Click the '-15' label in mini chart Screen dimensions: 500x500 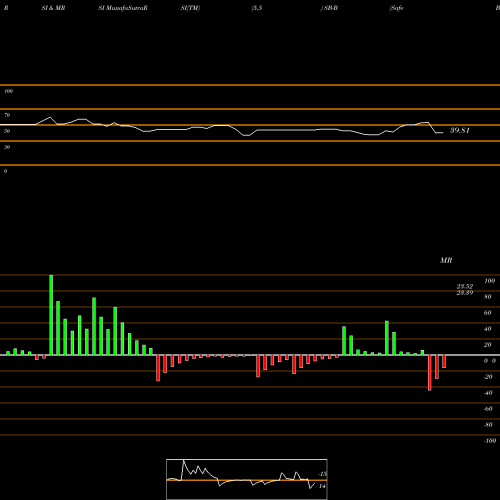pyautogui.click(x=322, y=474)
